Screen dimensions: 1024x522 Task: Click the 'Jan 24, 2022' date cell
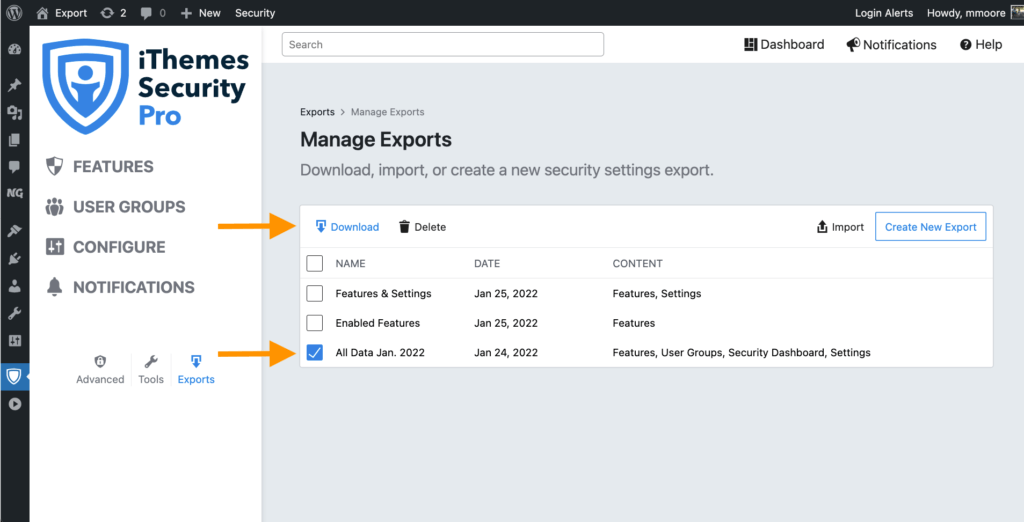(506, 352)
